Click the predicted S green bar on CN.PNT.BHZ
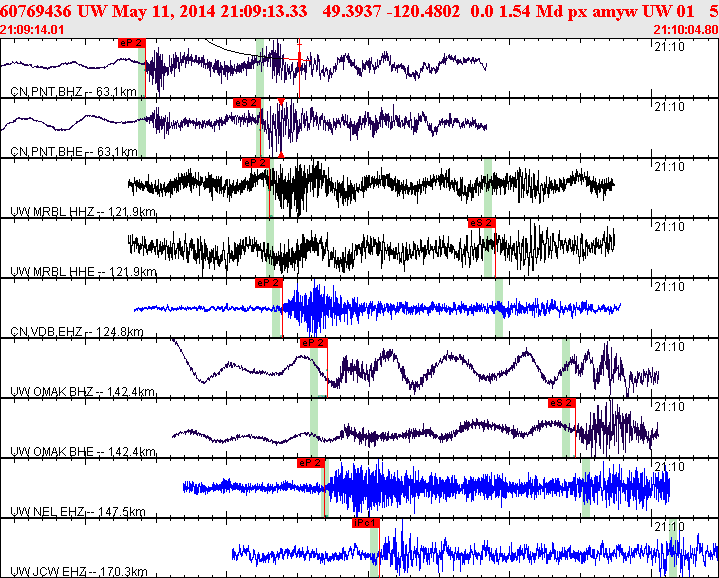Viewport: 719px width, 578px height. click(260, 68)
